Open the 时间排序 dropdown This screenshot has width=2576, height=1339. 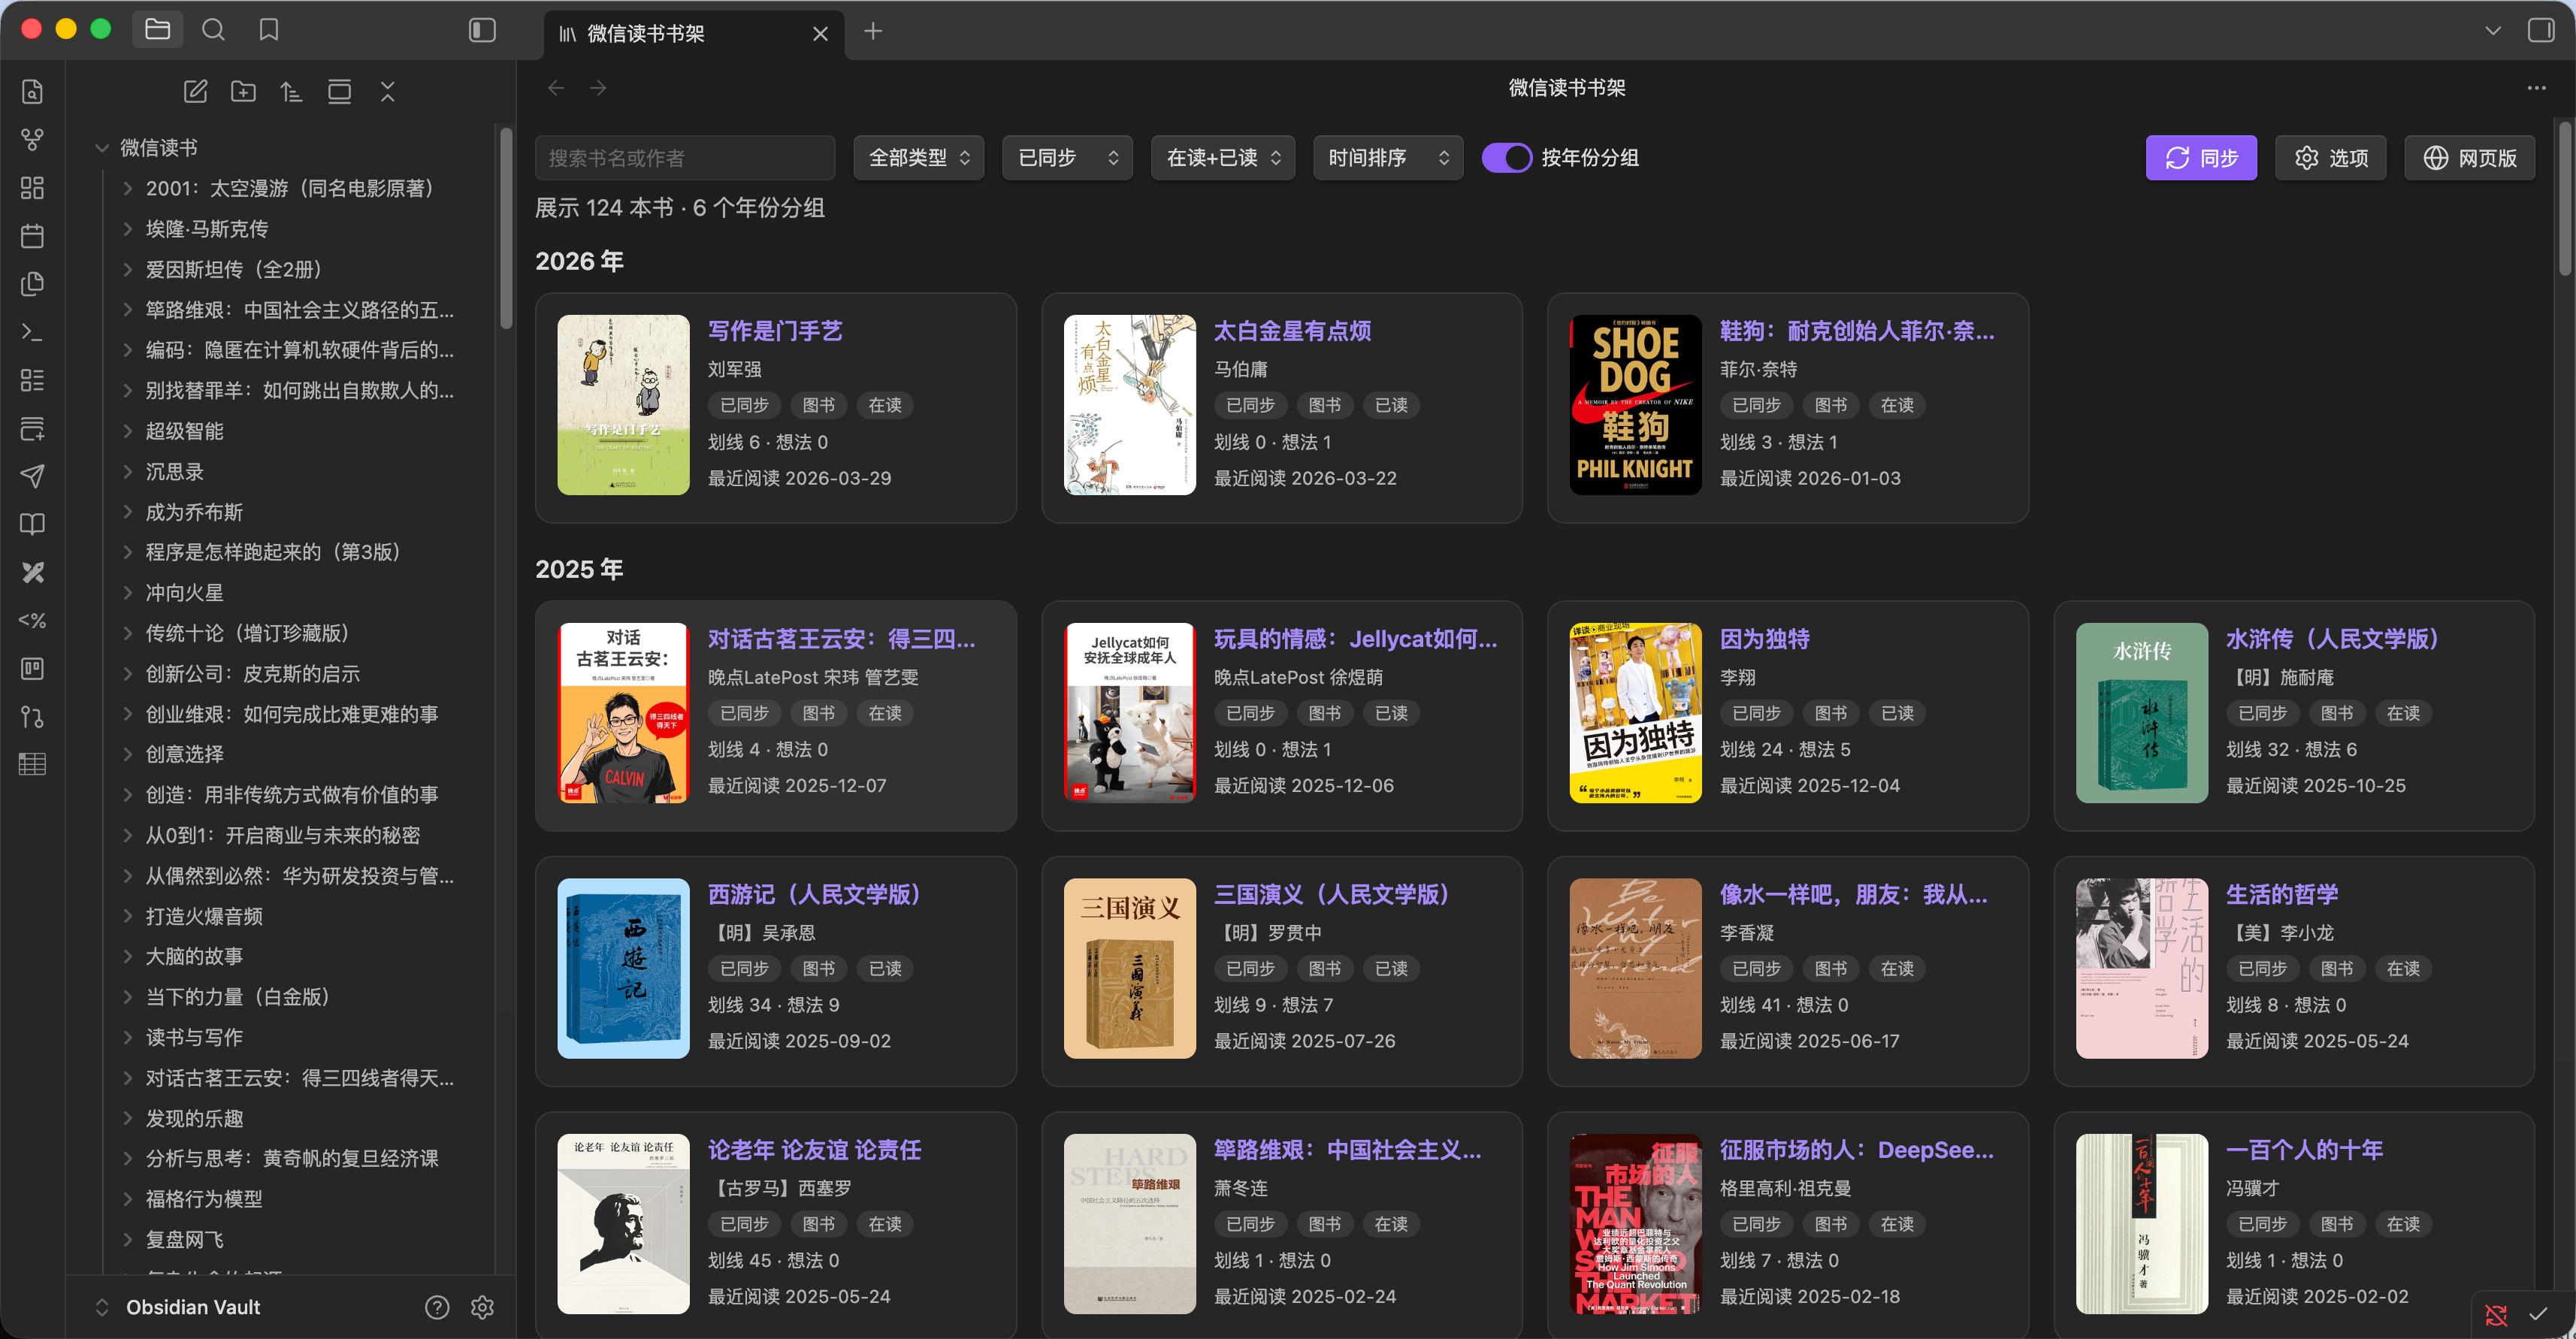coord(1387,158)
